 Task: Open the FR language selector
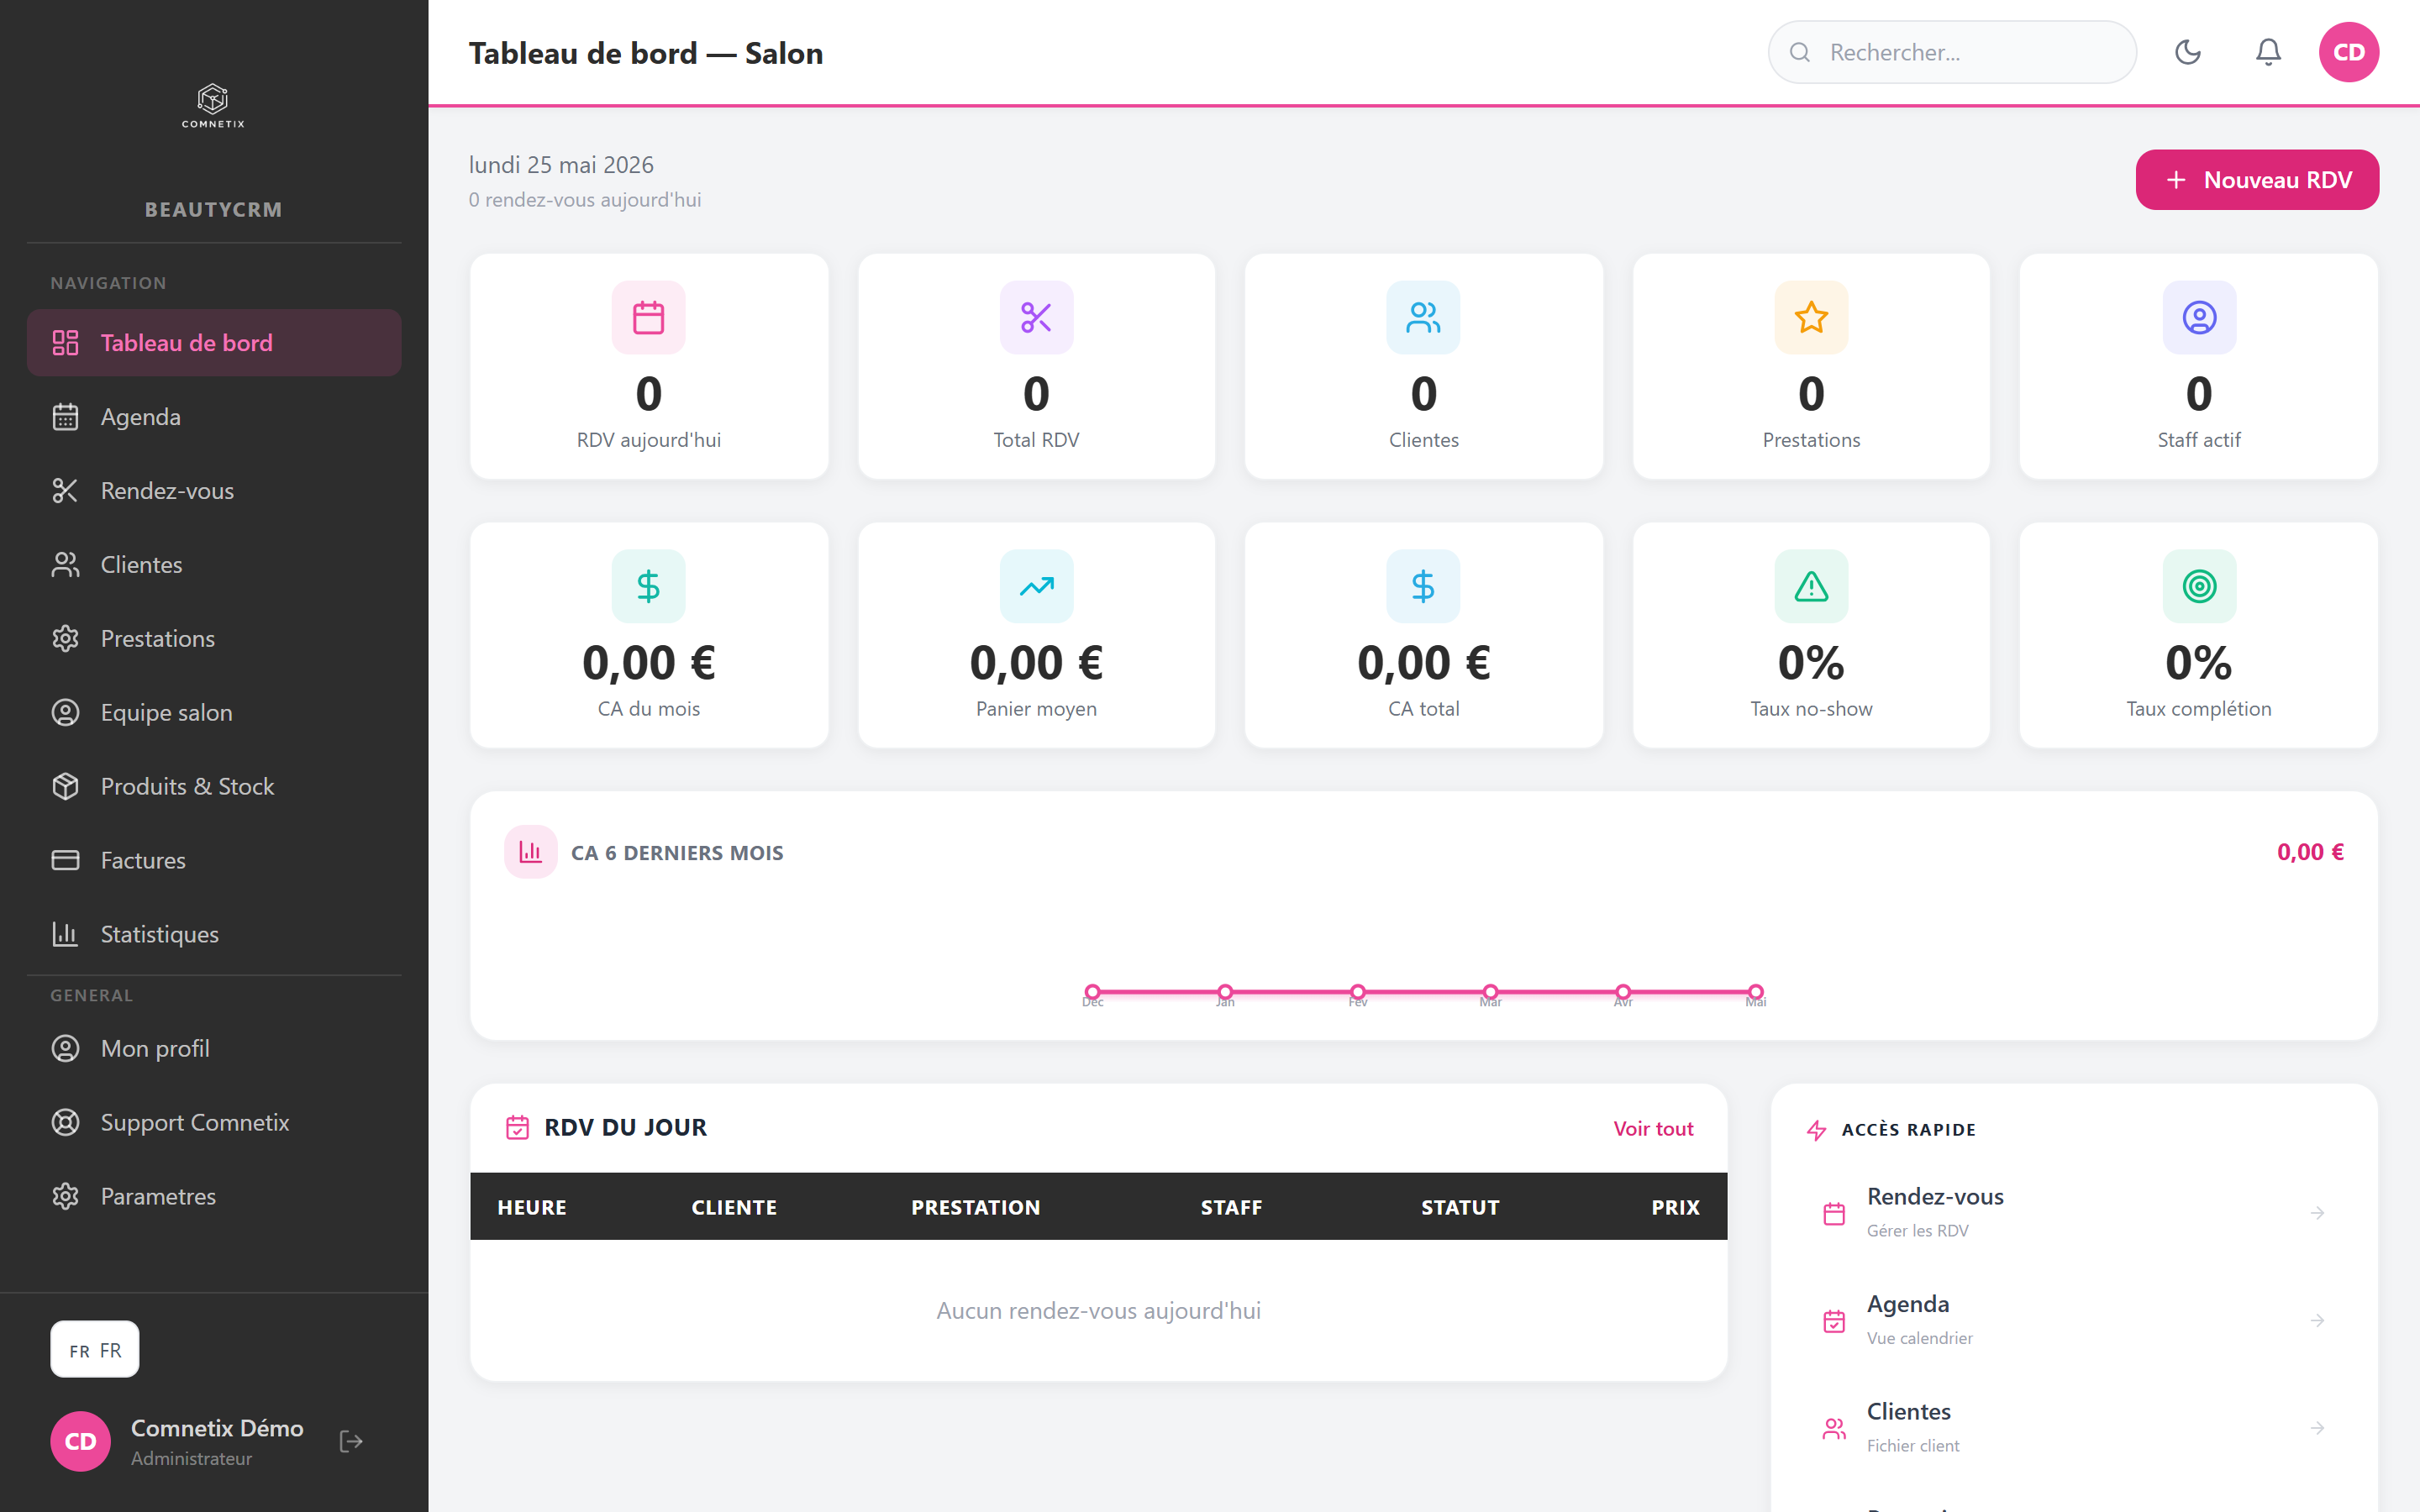click(95, 1349)
